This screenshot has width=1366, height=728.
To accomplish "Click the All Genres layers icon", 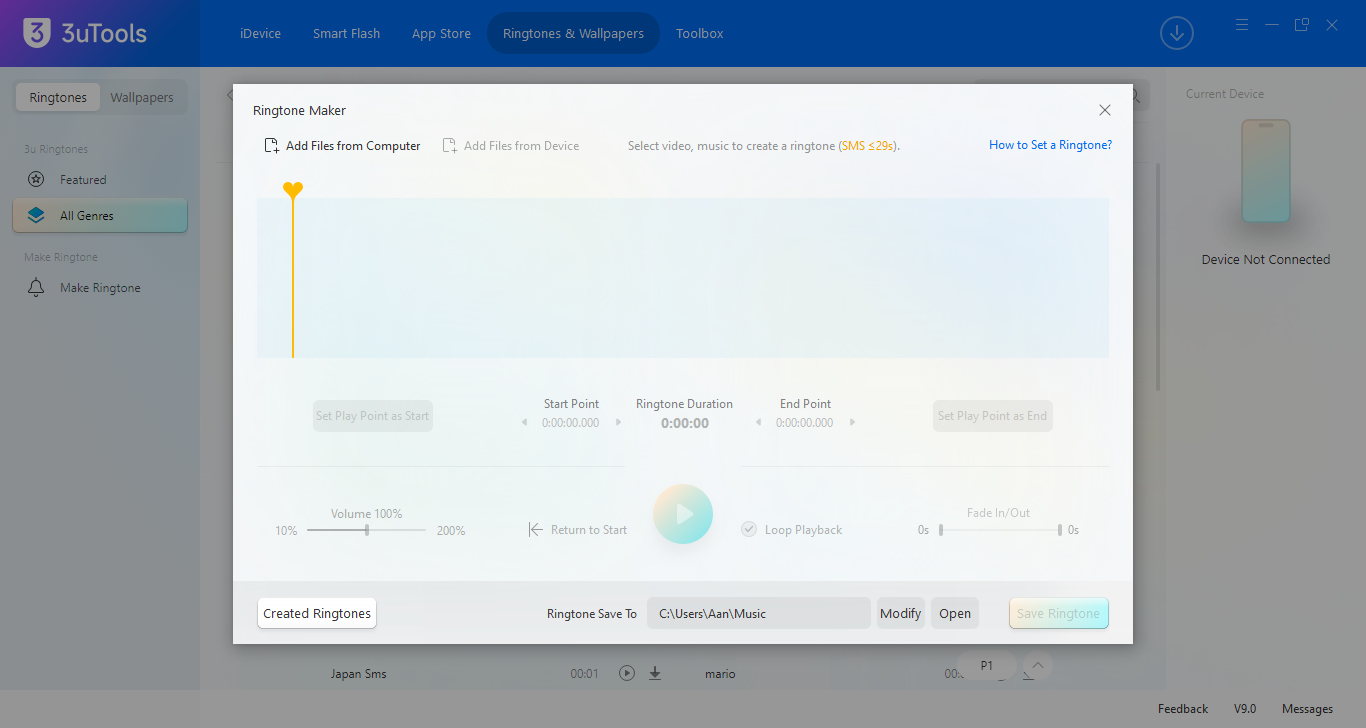I will point(36,216).
